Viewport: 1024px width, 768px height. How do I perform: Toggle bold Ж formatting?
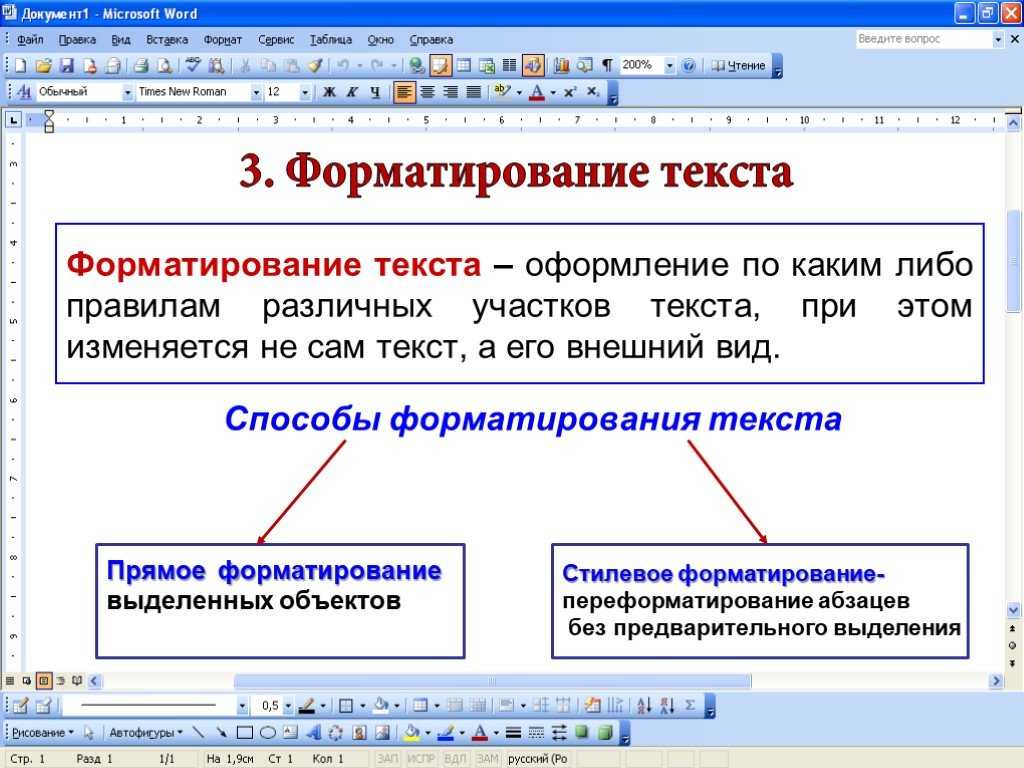329,92
